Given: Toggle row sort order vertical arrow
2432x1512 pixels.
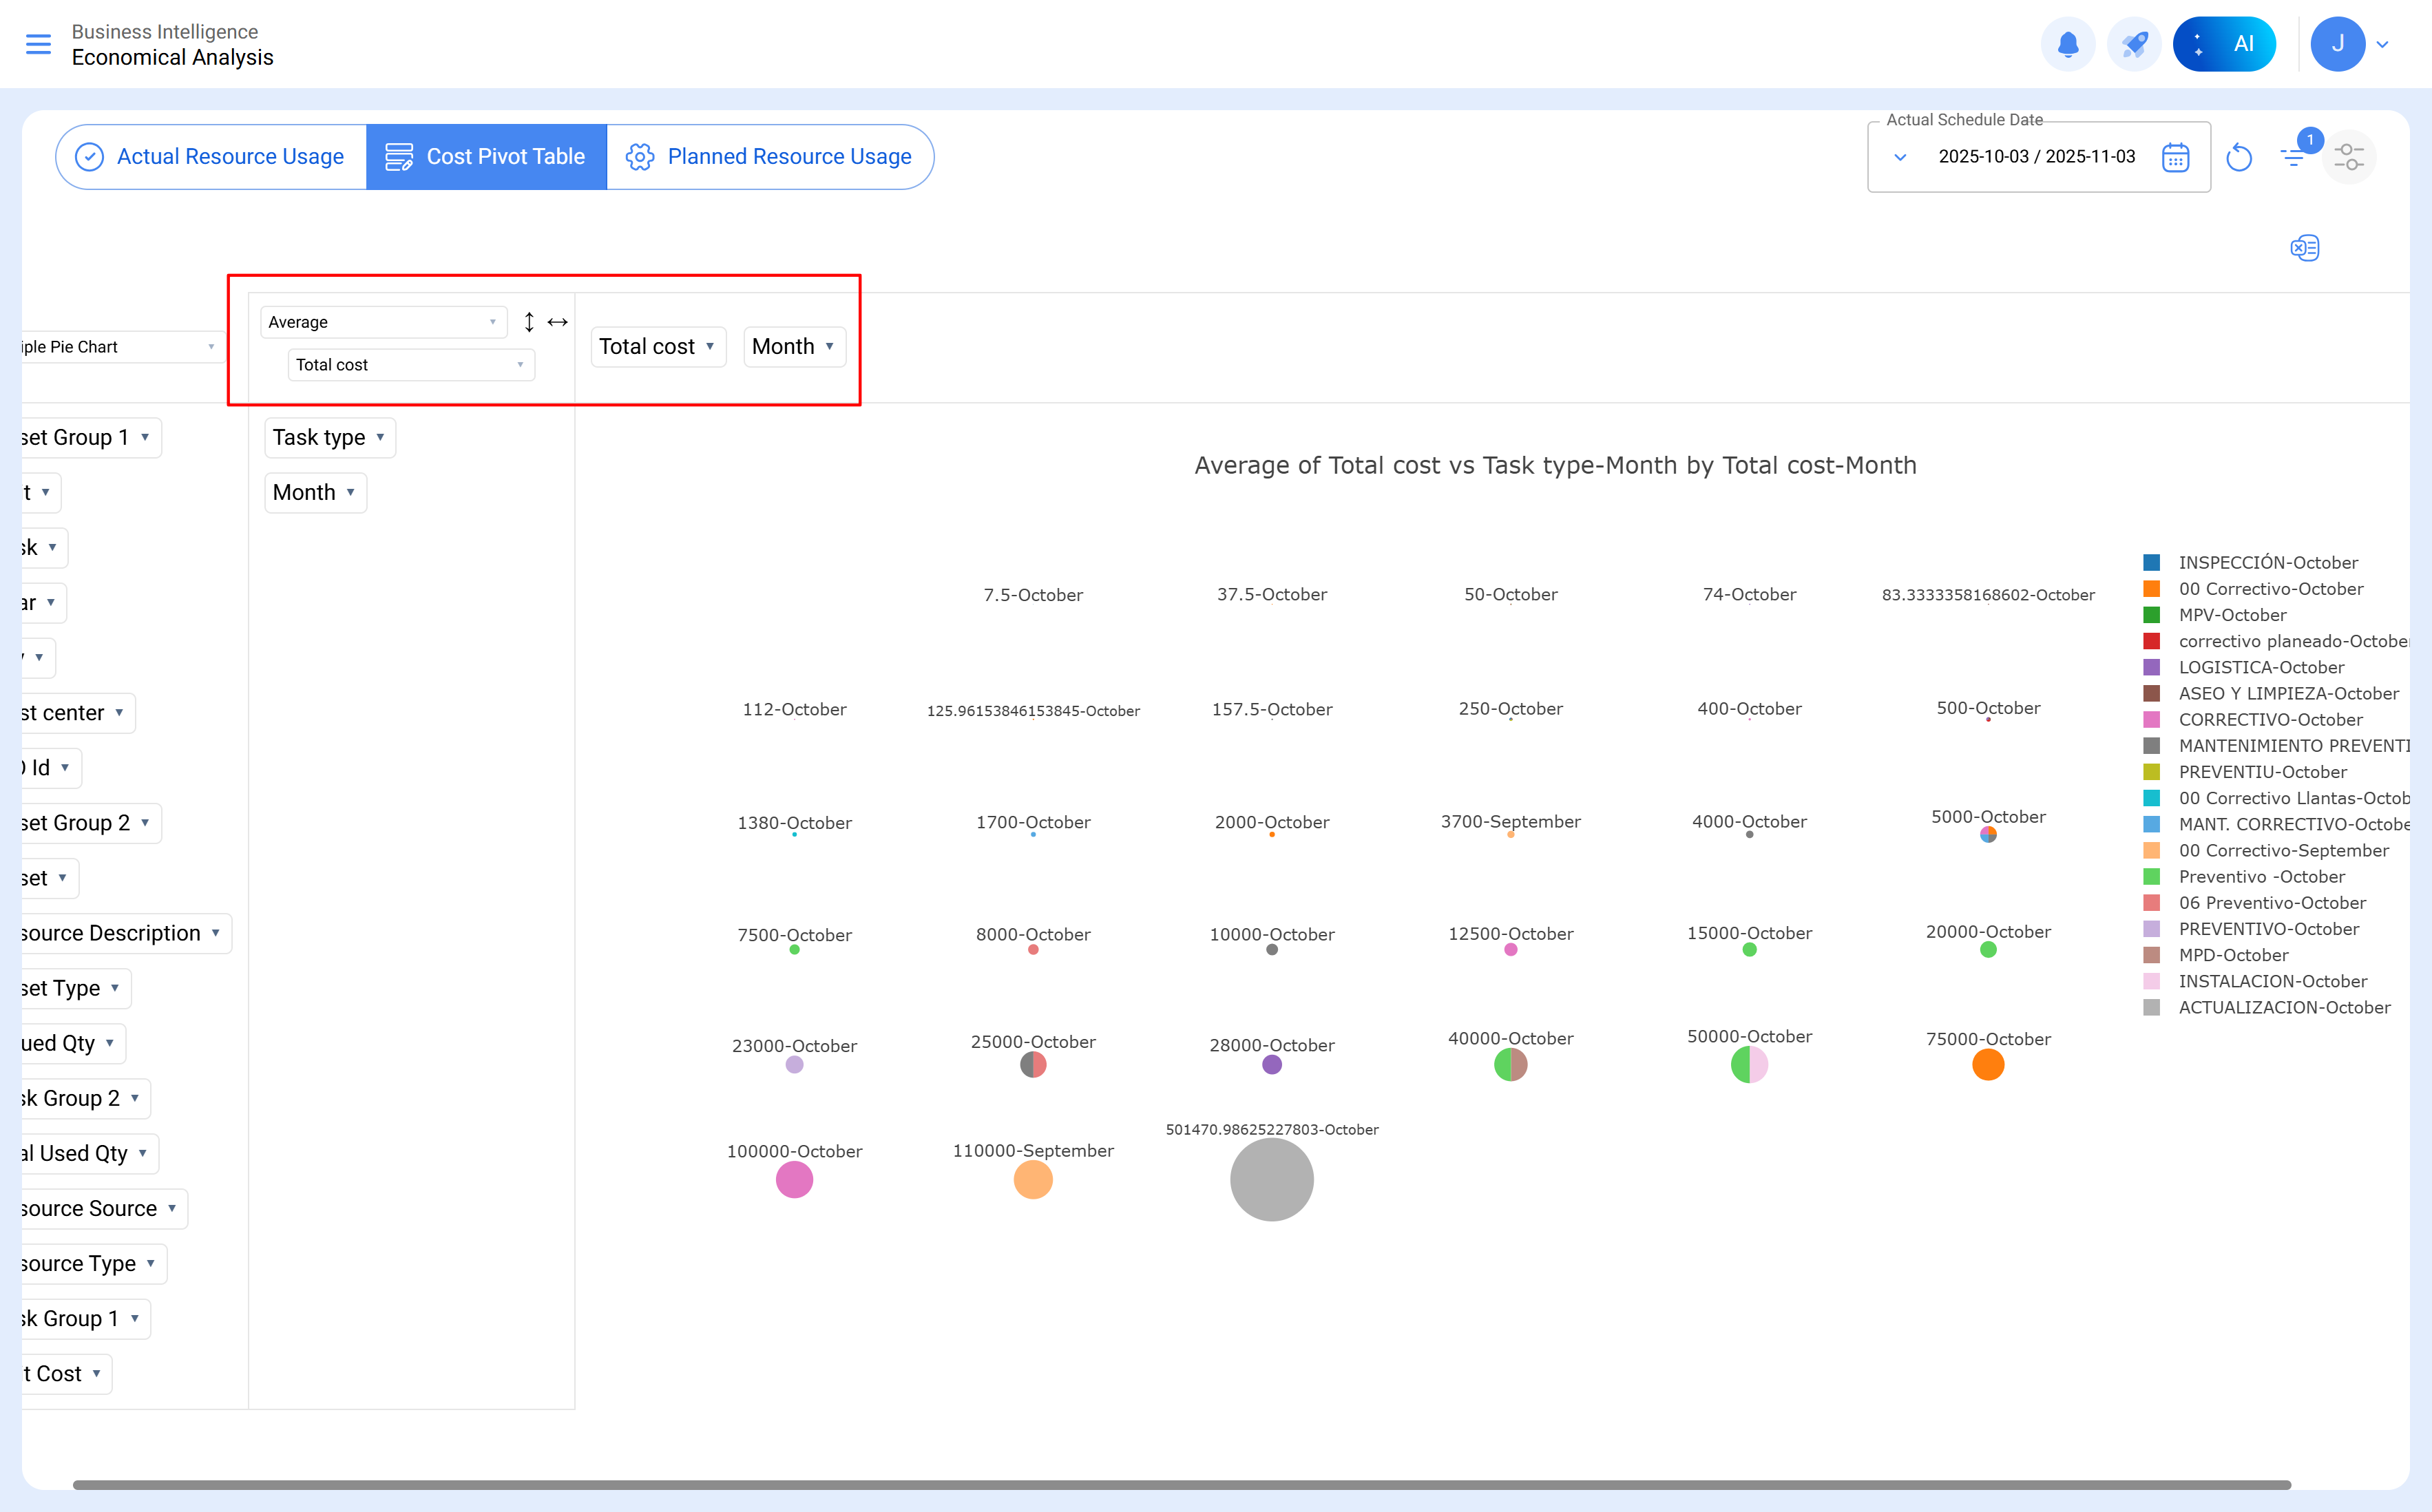Looking at the screenshot, I should (x=529, y=322).
